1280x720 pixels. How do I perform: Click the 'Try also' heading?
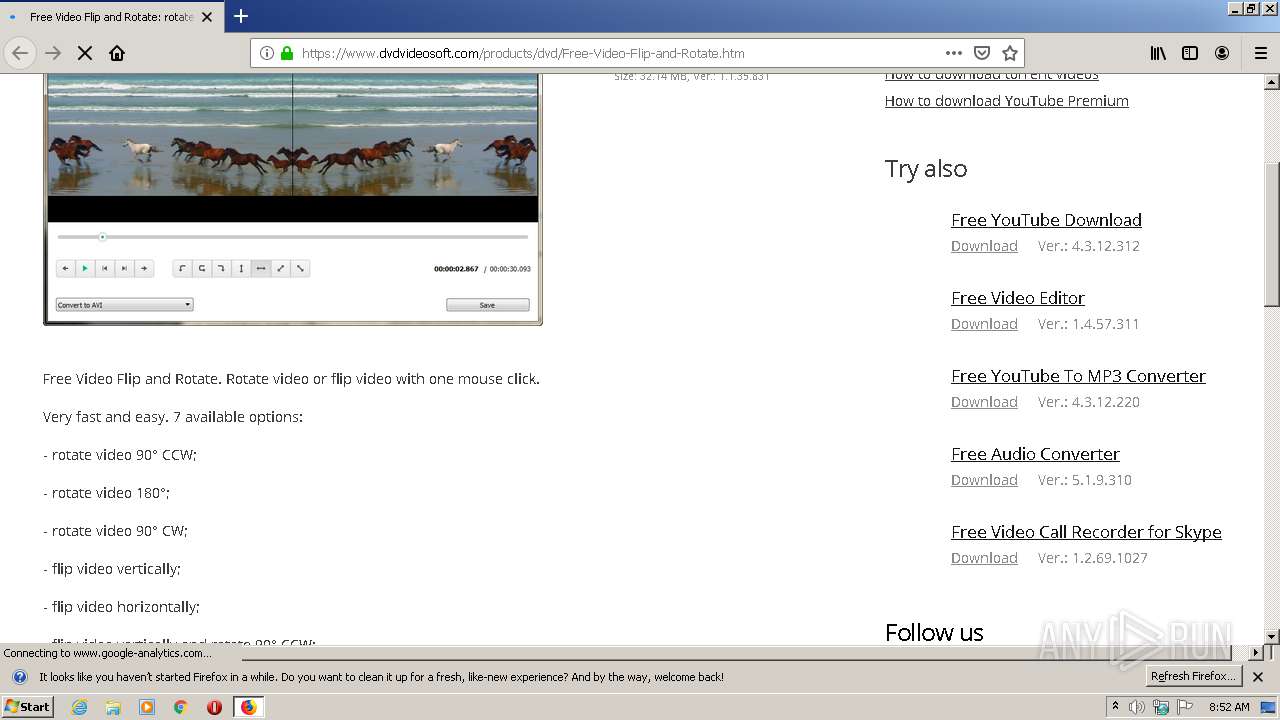coord(926,169)
